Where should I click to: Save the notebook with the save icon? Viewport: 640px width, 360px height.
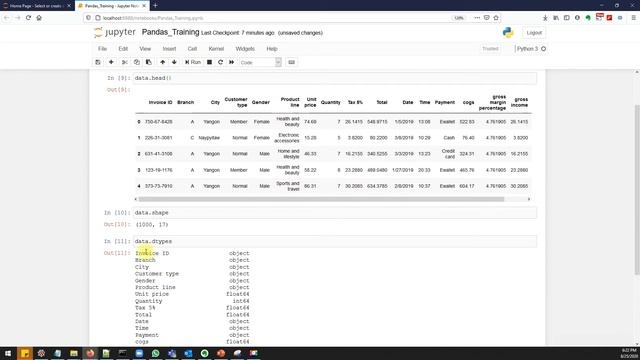98,62
